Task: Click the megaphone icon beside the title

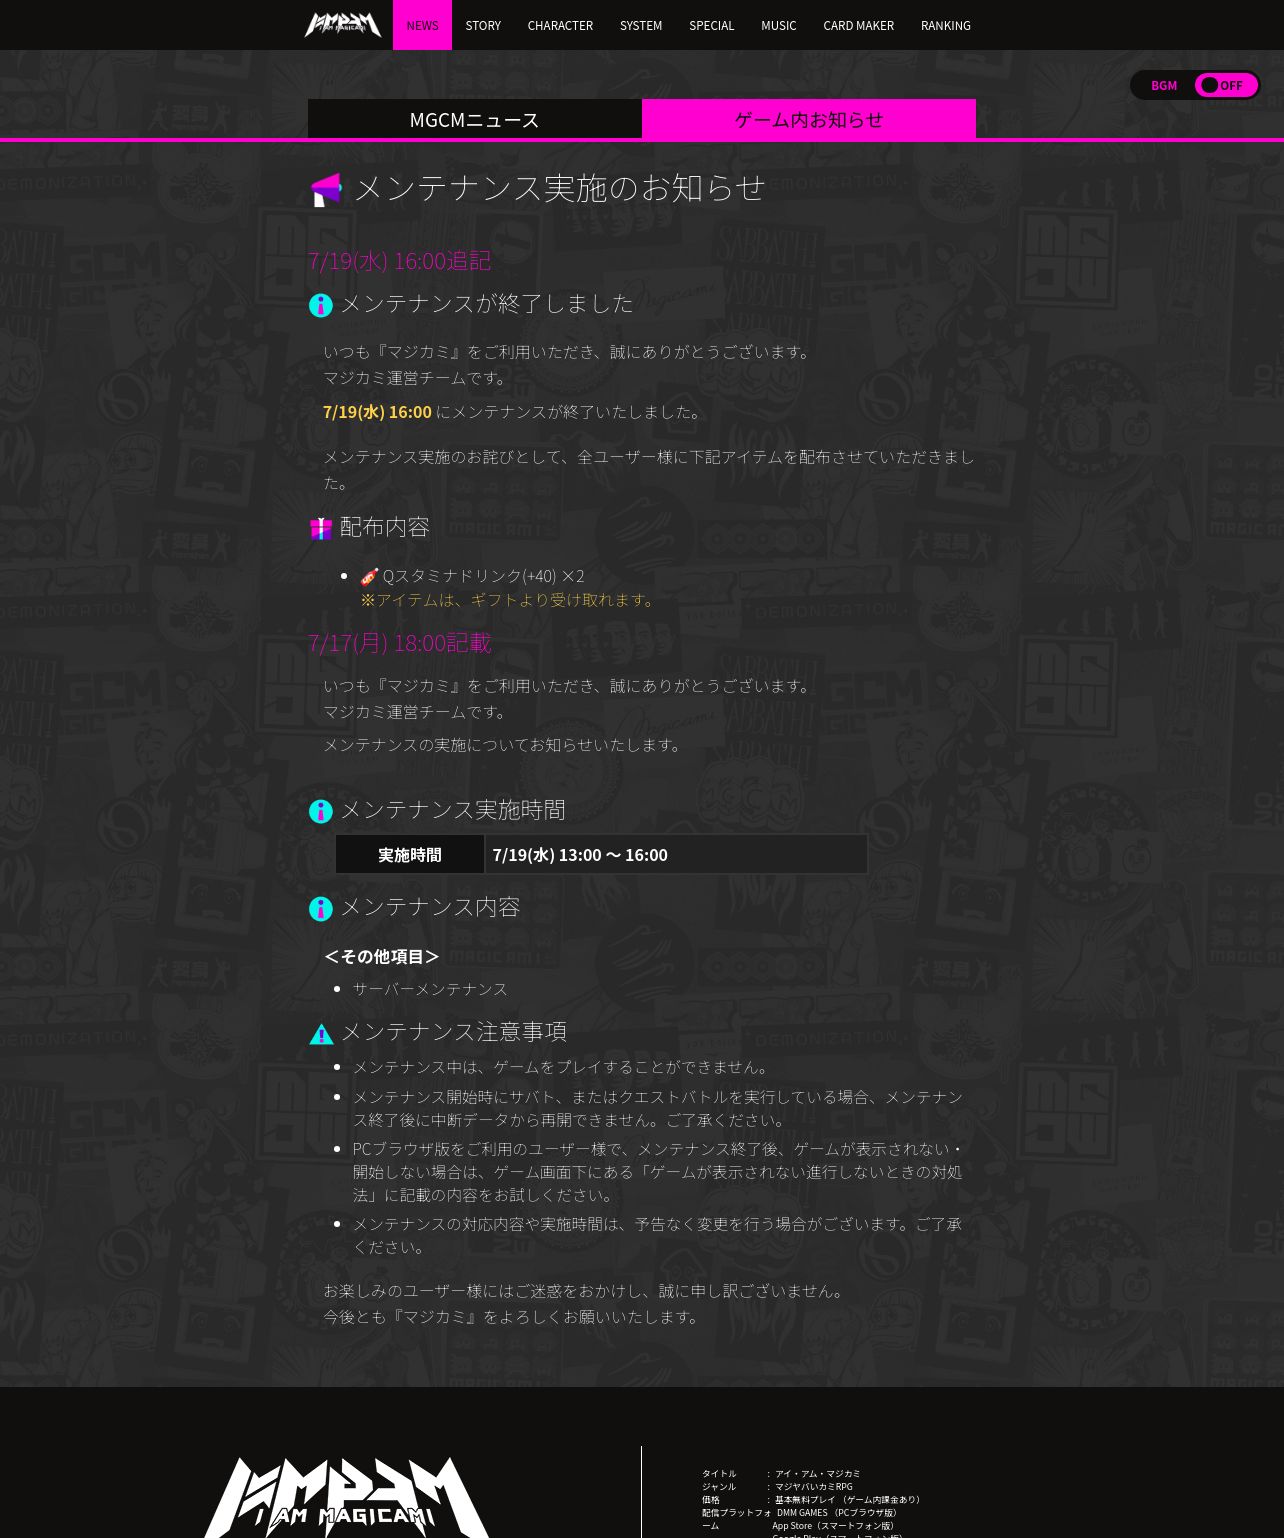Action: pos(326,189)
